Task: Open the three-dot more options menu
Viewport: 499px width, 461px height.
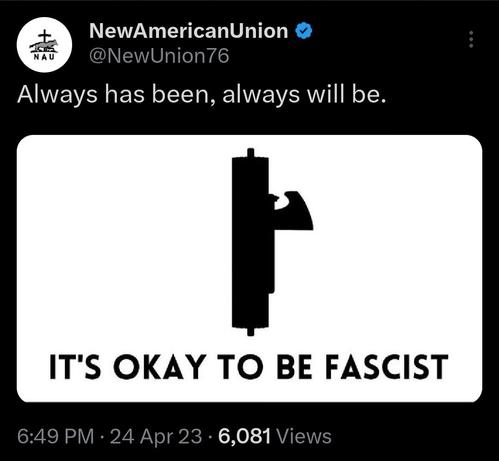Action: 471,40
